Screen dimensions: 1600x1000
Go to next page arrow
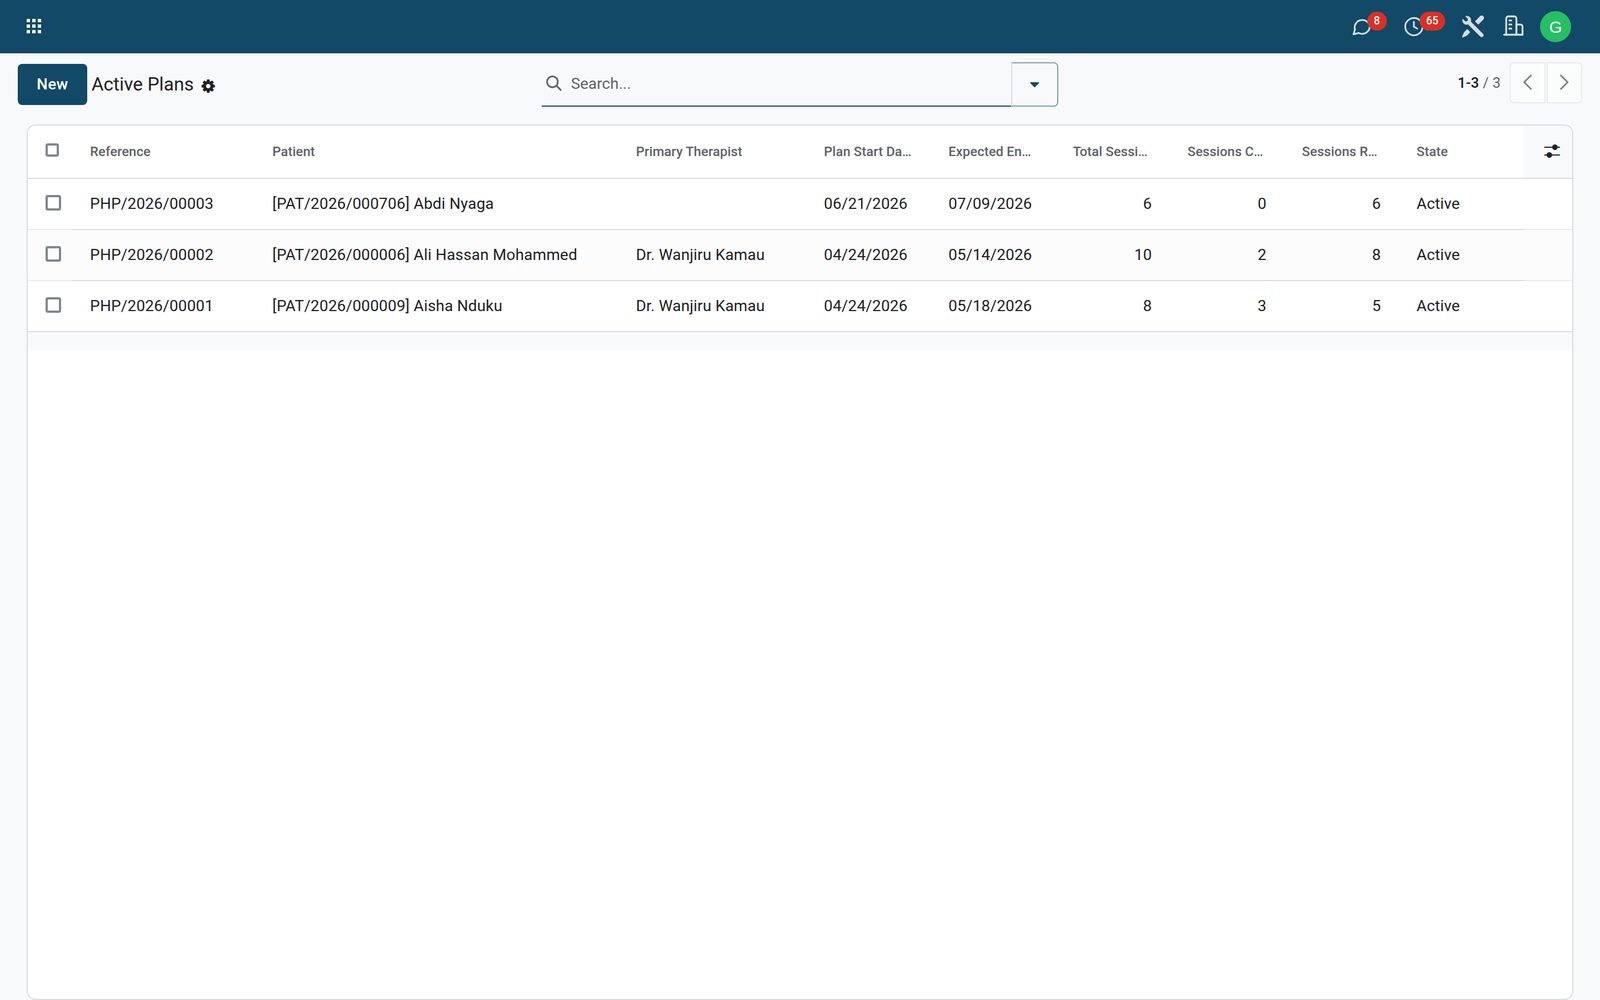pyautogui.click(x=1564, y=83)
